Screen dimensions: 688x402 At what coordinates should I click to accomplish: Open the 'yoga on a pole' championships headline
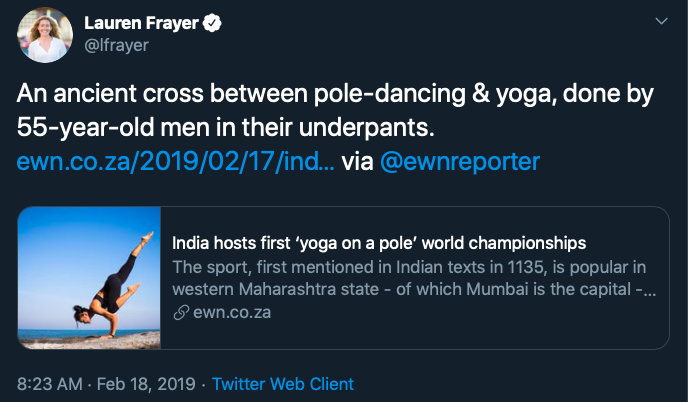pyautogui.click(x=379, y=243)
